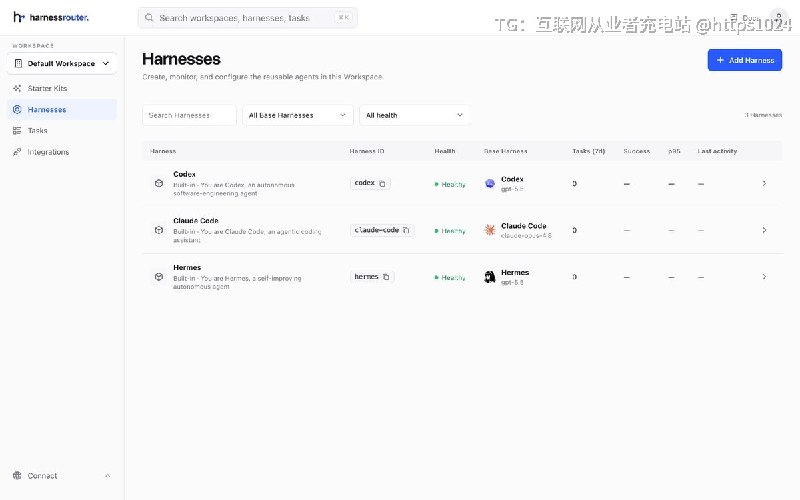The width and height of the screenshot is (800, 500).
Task: Click the claude-code ID badge
Action: click(382, 230)
